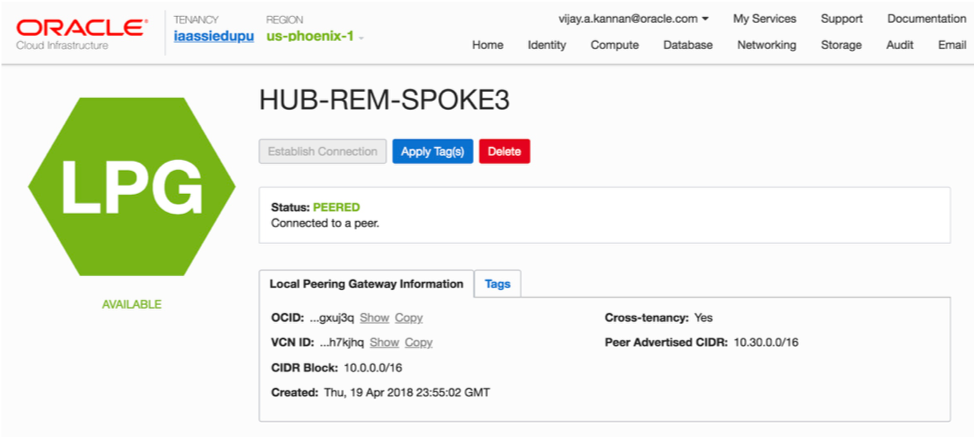Select the Database menu item
The width and height of the screenshot is (974, 437).
pyautogui.click(x=688, y=45)
